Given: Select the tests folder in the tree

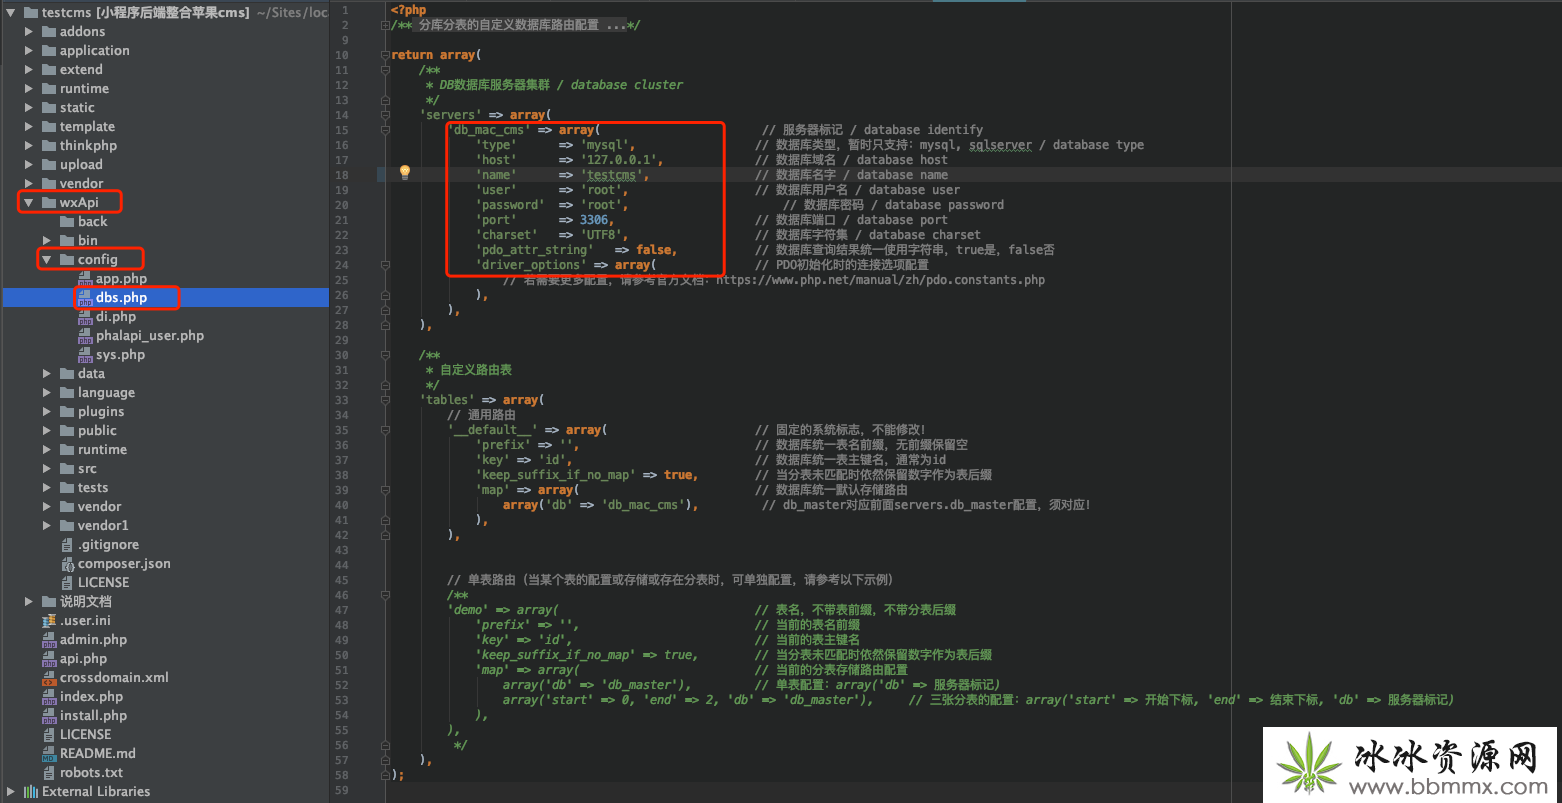Looking at the screenshot, I should (93, 488).
